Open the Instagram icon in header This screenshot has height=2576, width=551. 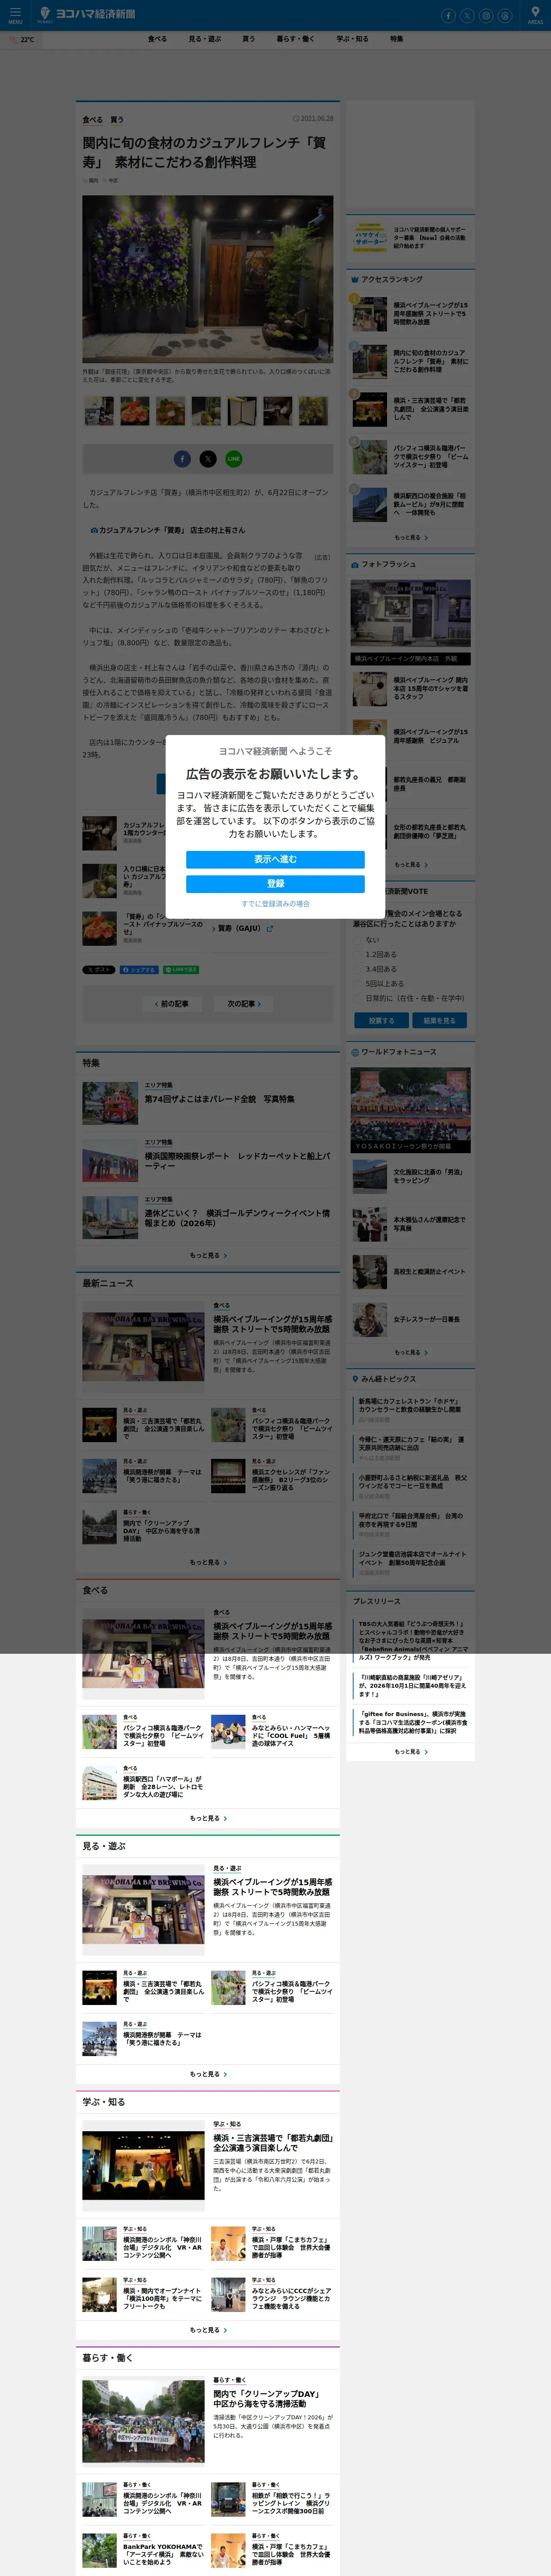[x=486, y=16]
